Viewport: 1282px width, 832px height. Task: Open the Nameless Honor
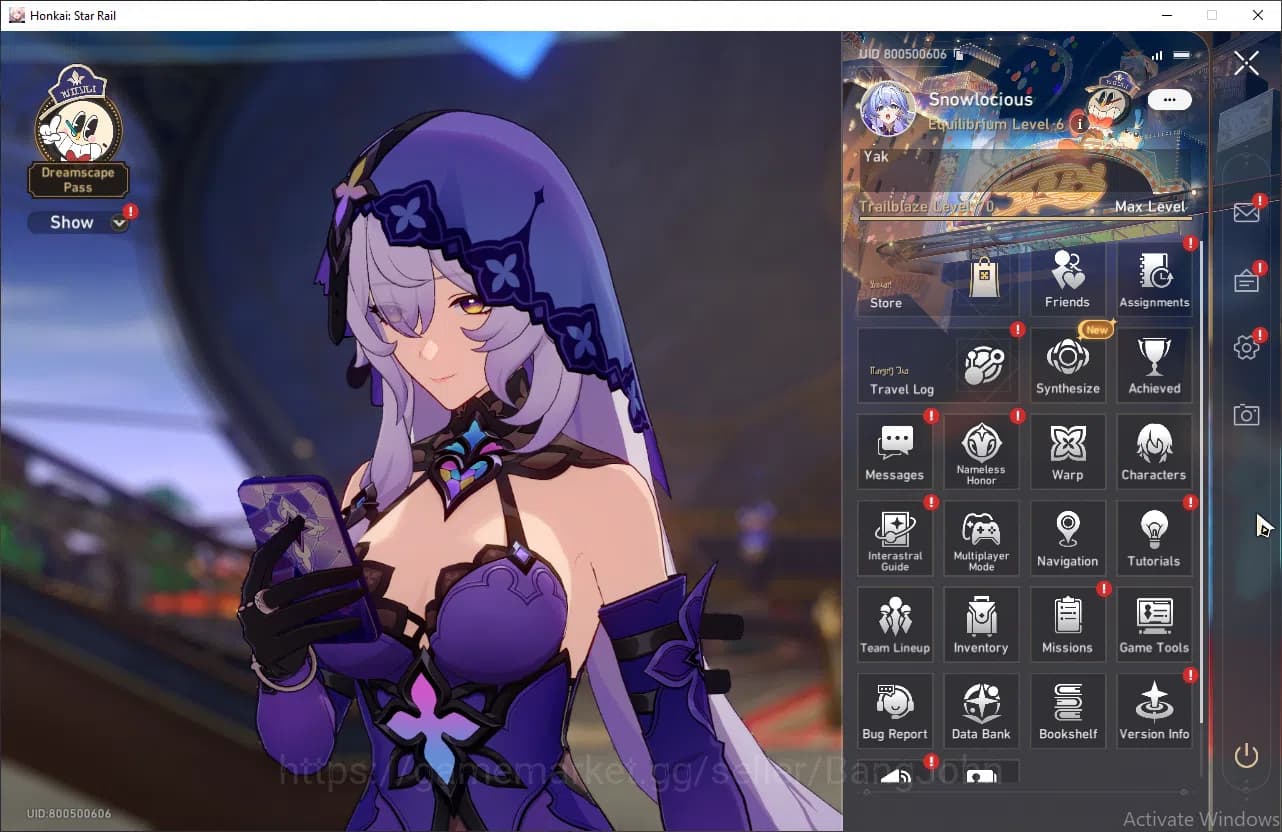click(x=981, y=452)
